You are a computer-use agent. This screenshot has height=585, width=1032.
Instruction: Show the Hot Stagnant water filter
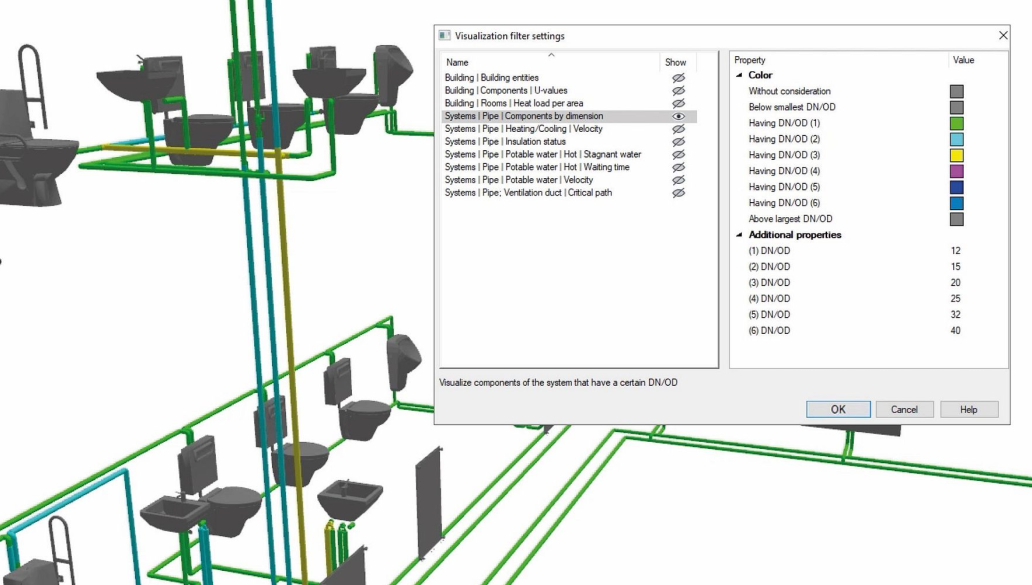[x=678, y=155]
